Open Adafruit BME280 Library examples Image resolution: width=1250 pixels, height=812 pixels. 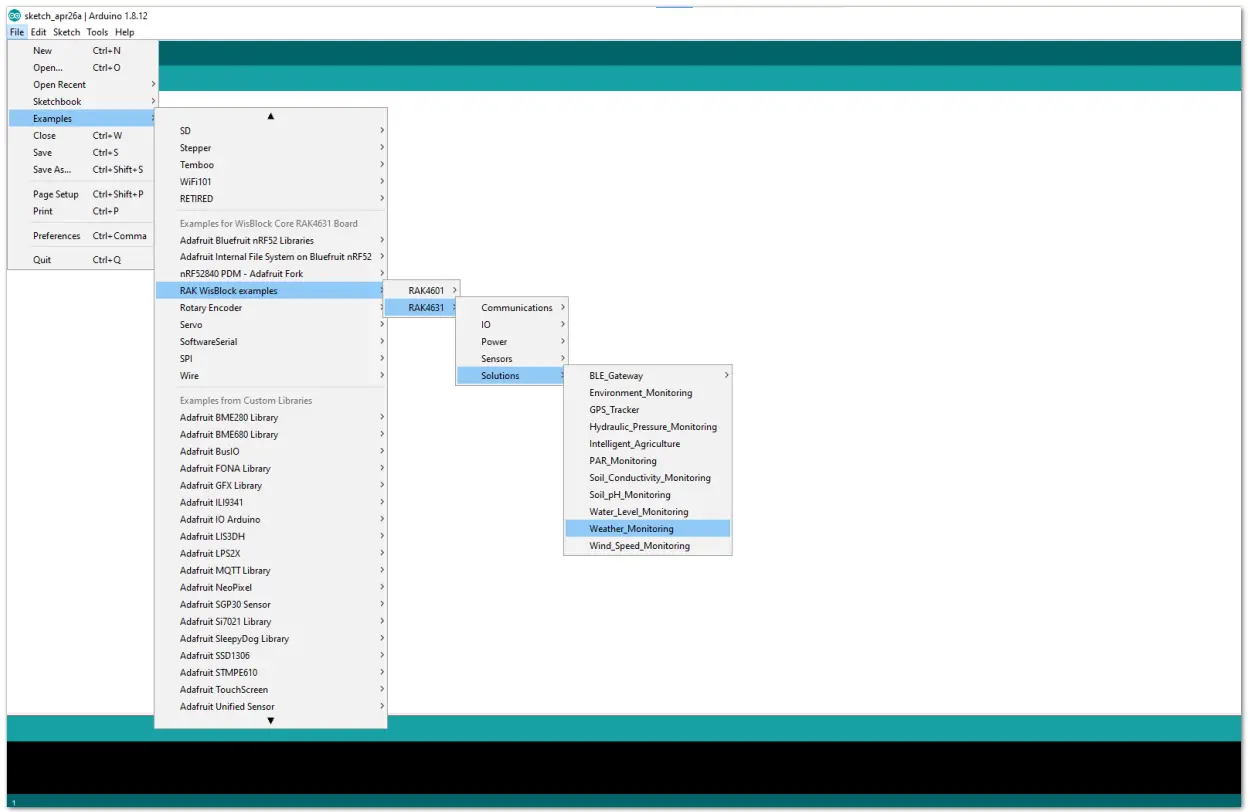tap(270, 418)
